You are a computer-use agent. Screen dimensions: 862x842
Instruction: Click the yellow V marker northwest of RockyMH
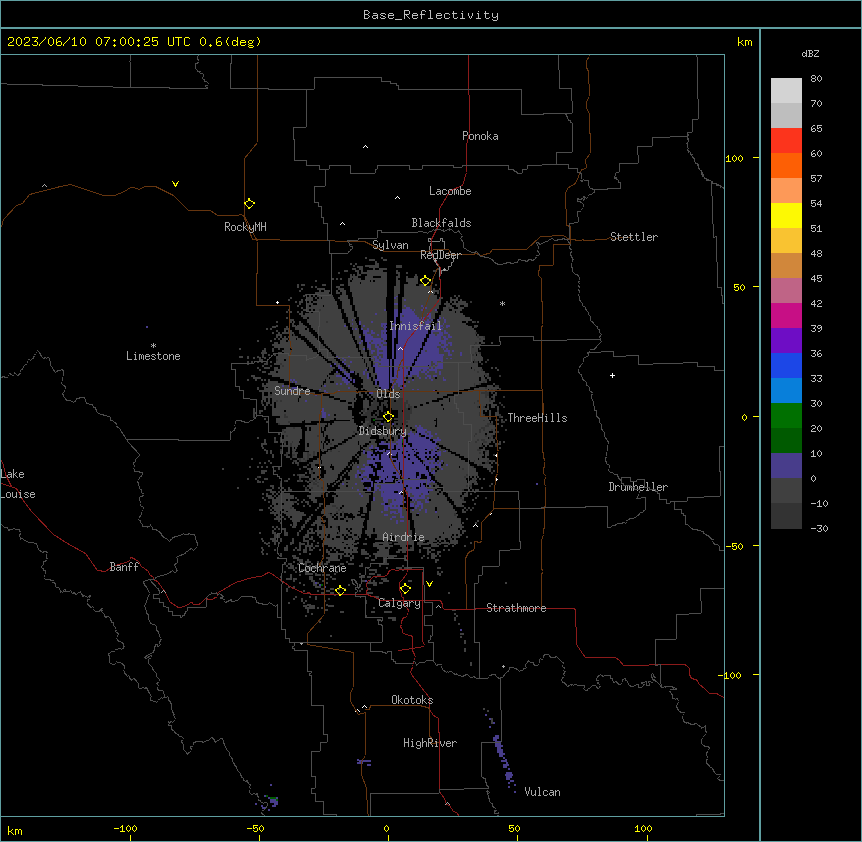click(175, 184)
